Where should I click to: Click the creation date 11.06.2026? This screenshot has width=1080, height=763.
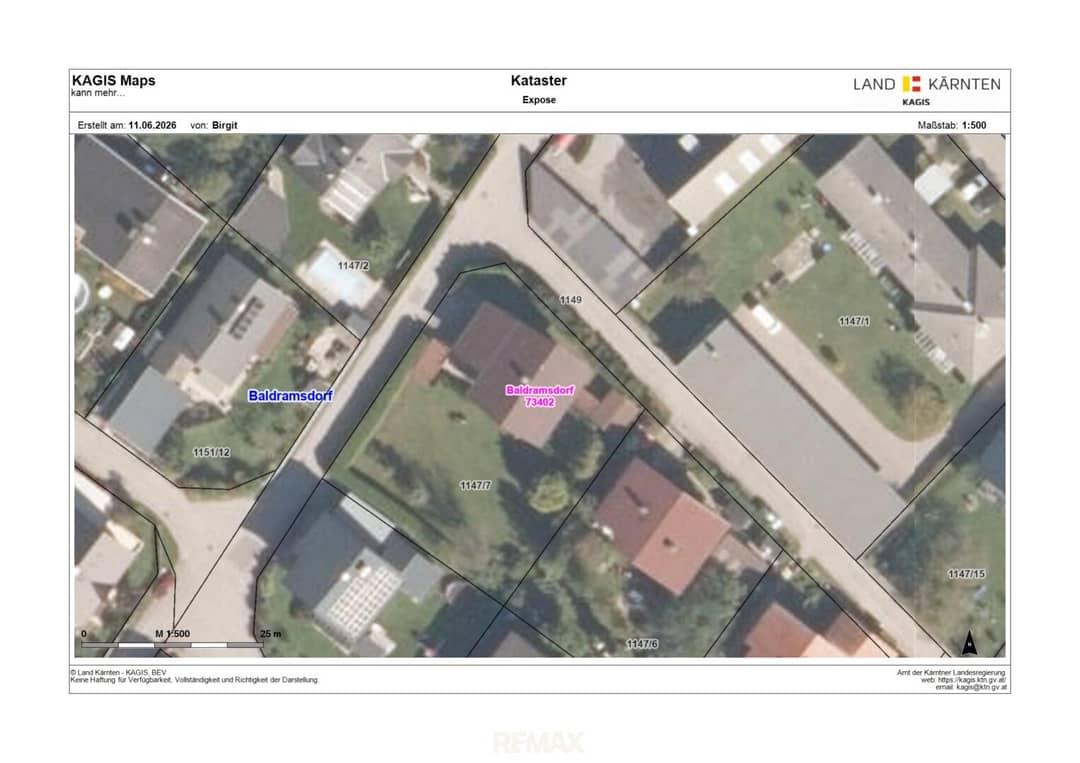[152, 125]
